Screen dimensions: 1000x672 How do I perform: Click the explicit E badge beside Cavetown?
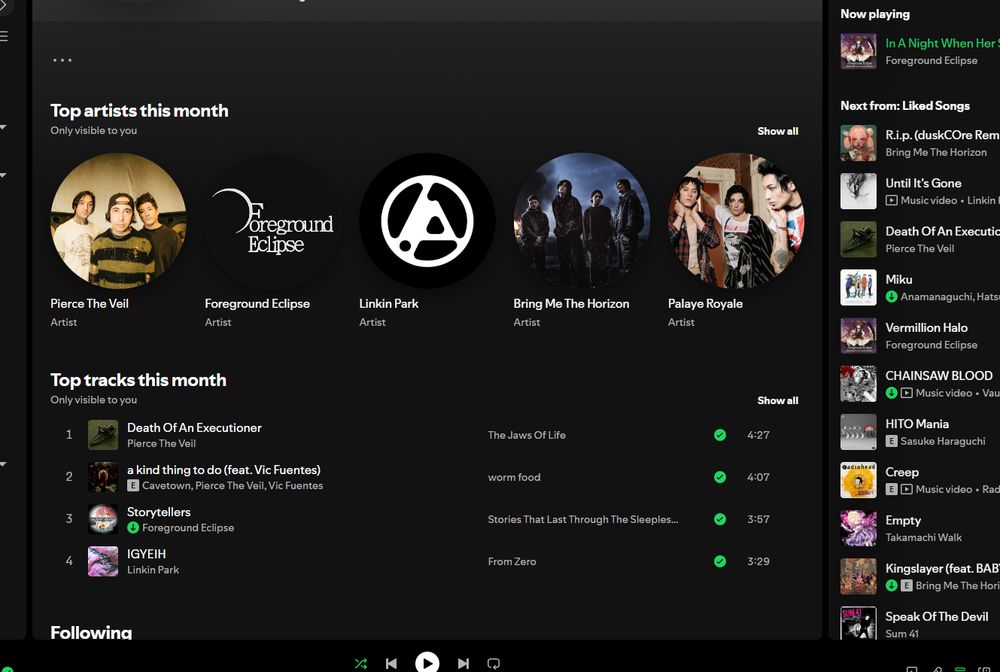coord(133,485)
